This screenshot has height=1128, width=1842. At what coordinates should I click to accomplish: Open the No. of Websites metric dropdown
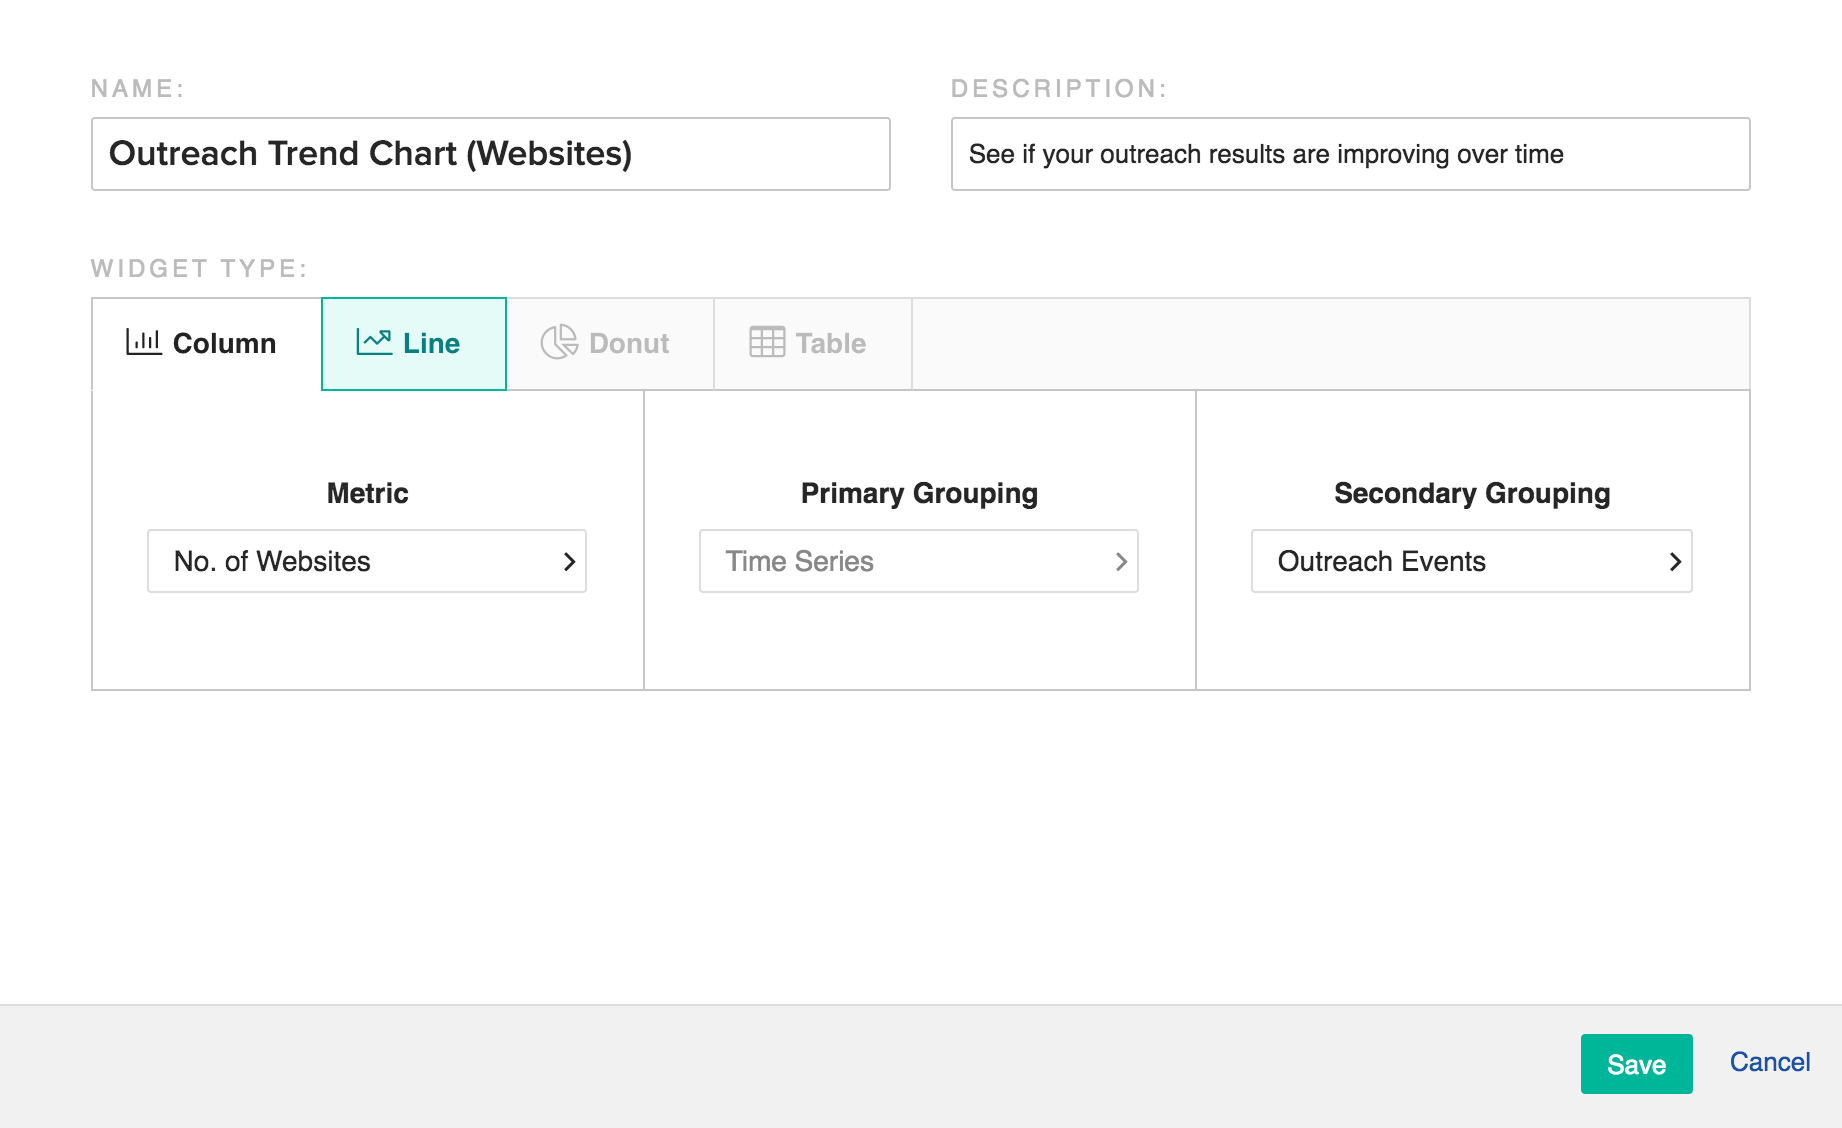point(366,562)
